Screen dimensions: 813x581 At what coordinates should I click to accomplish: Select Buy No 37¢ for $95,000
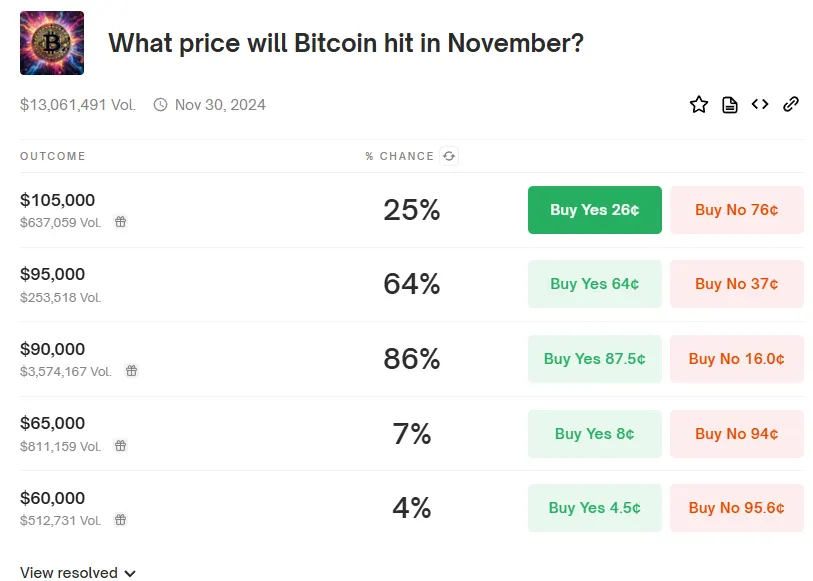pos(736,284)
